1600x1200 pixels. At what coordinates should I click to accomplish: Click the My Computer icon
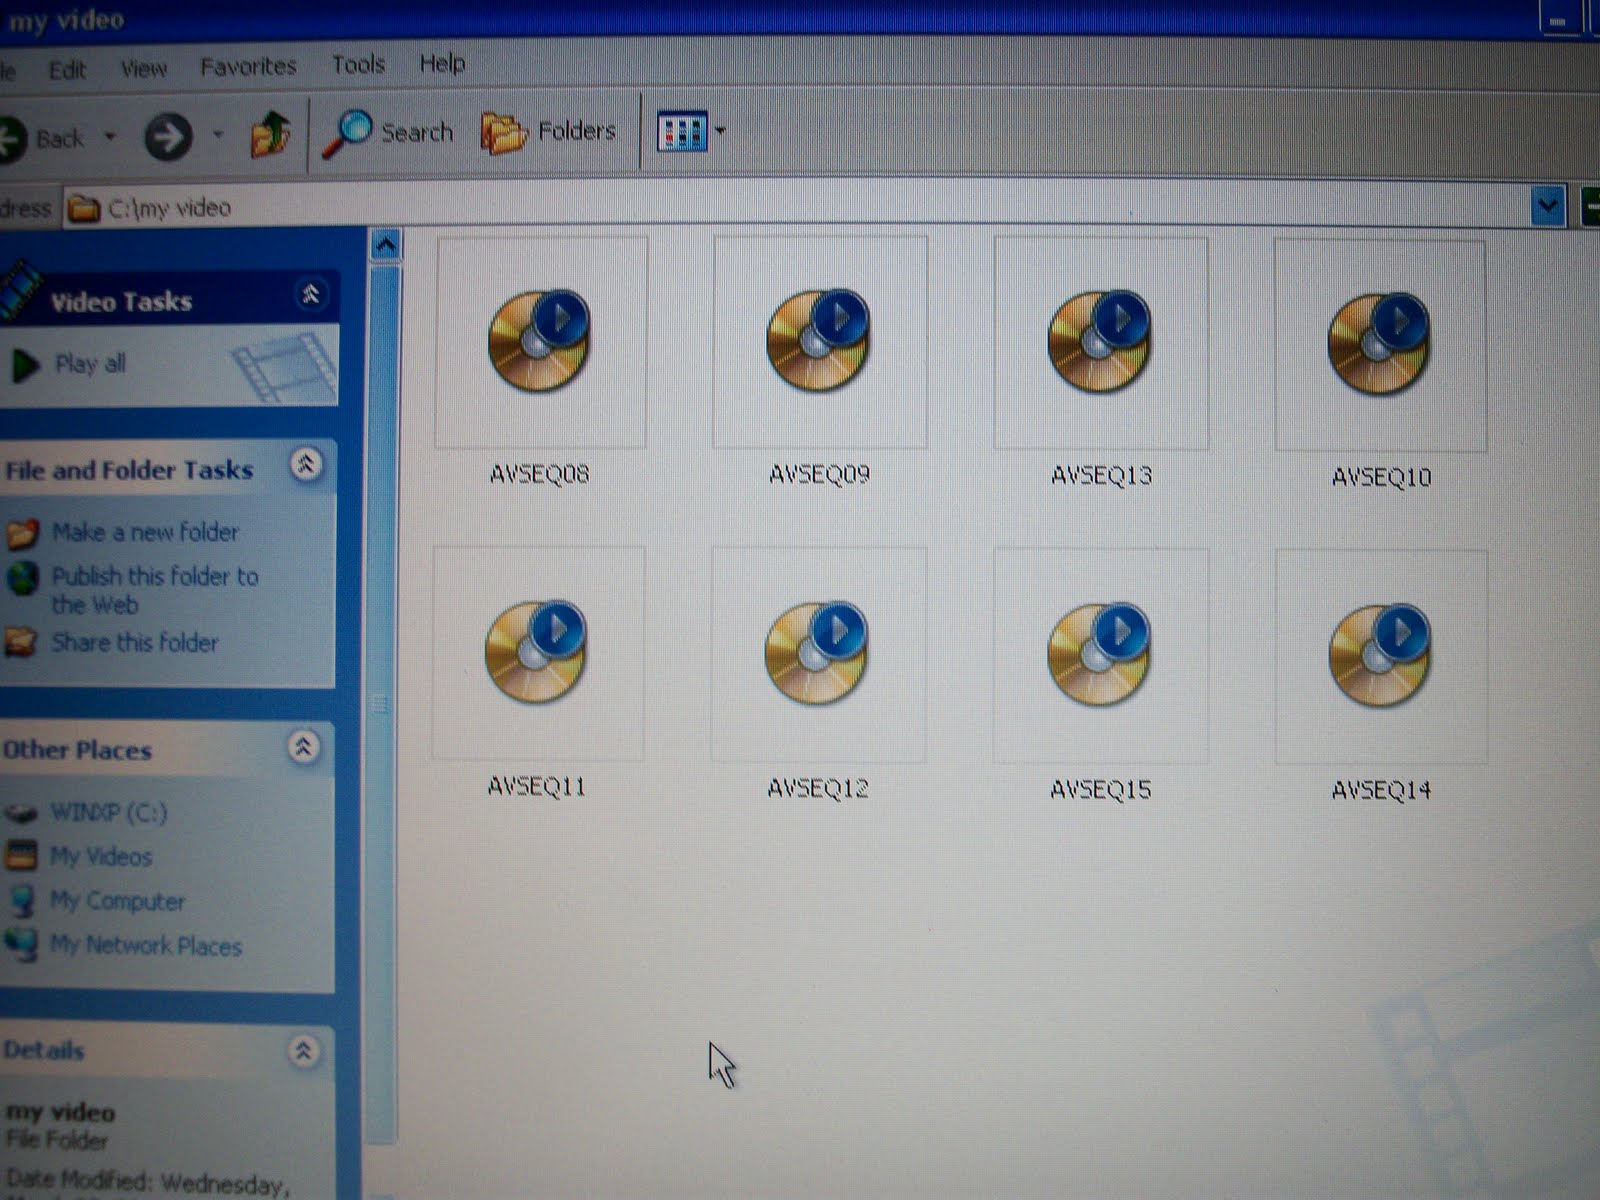point(20,900)
